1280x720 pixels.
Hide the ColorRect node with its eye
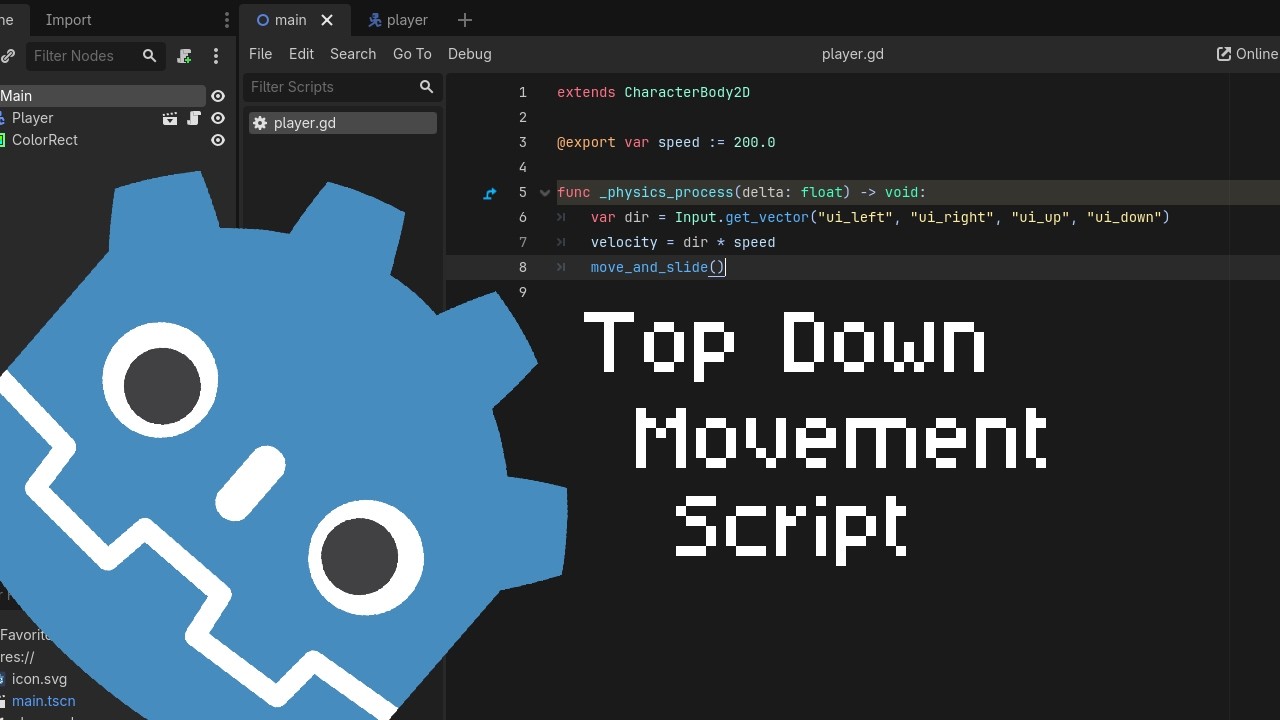coord(218,140)
